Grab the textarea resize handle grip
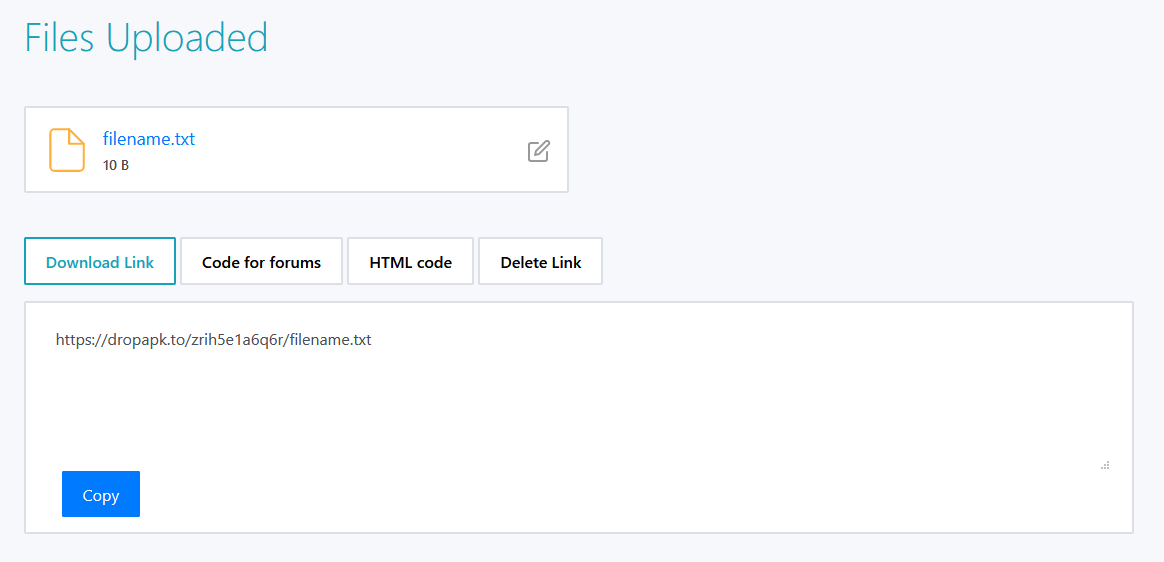The height and width of the screenshot is (562, 1164). (x=1105, y=465)
